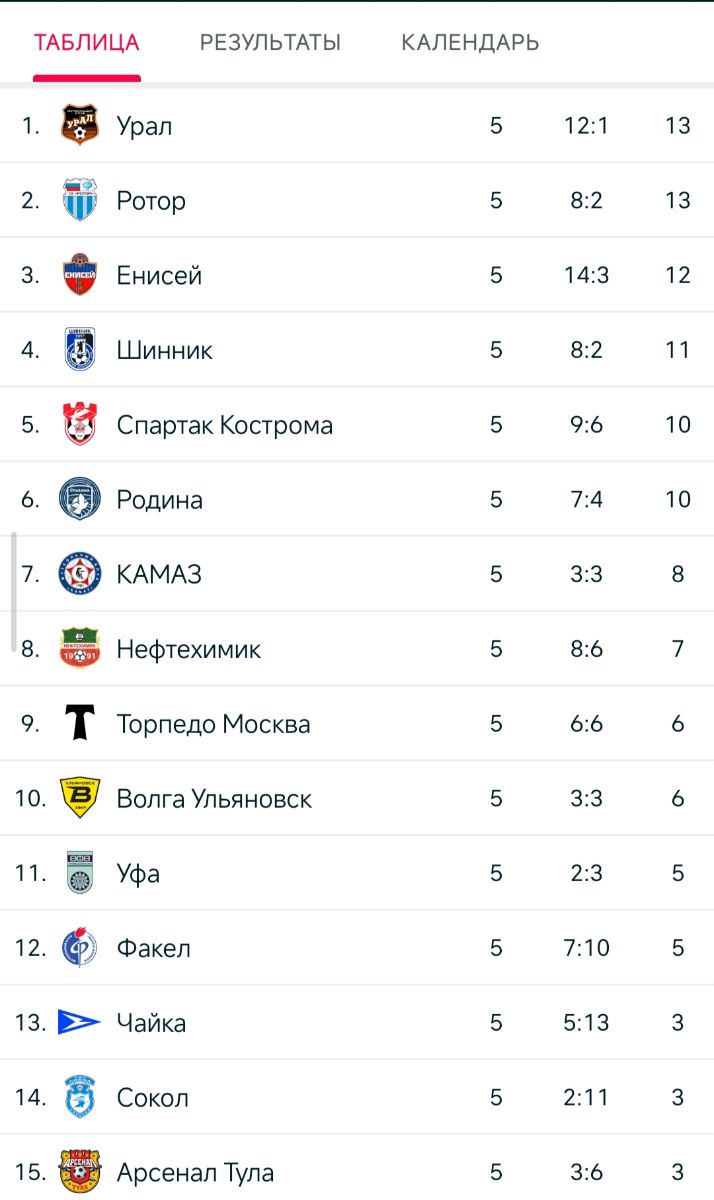The width and height of the screenshot is (714, 1200).
Task: Tap the Спартак Кострома crest
Action: coord(79,424)
